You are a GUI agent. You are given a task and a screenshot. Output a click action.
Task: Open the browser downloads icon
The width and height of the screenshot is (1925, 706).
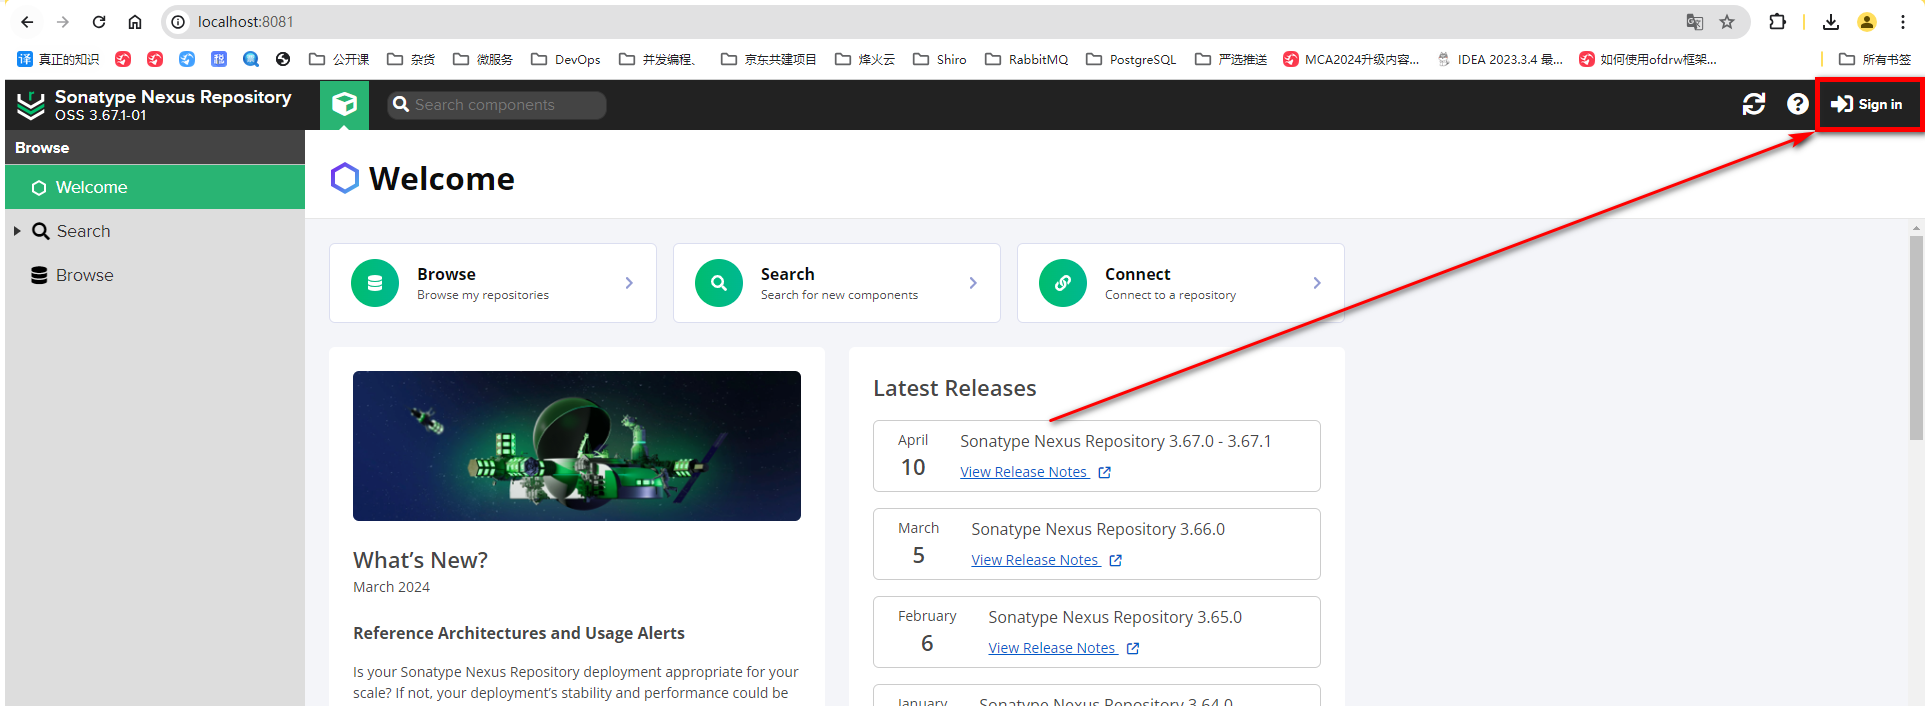(1831, 22)
